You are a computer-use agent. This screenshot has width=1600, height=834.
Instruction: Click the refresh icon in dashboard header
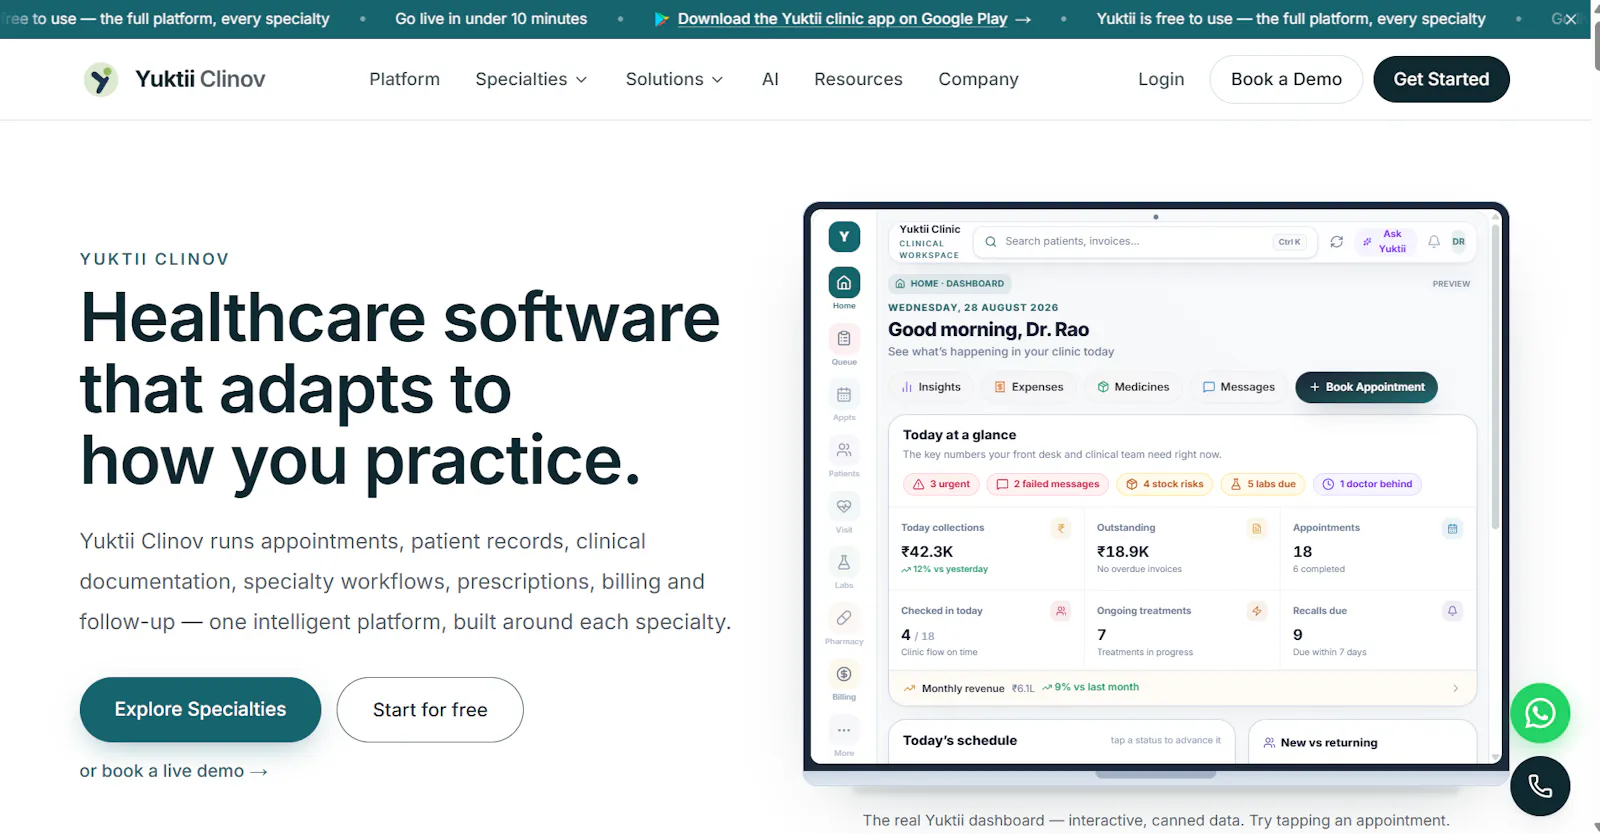[1336, 242]
